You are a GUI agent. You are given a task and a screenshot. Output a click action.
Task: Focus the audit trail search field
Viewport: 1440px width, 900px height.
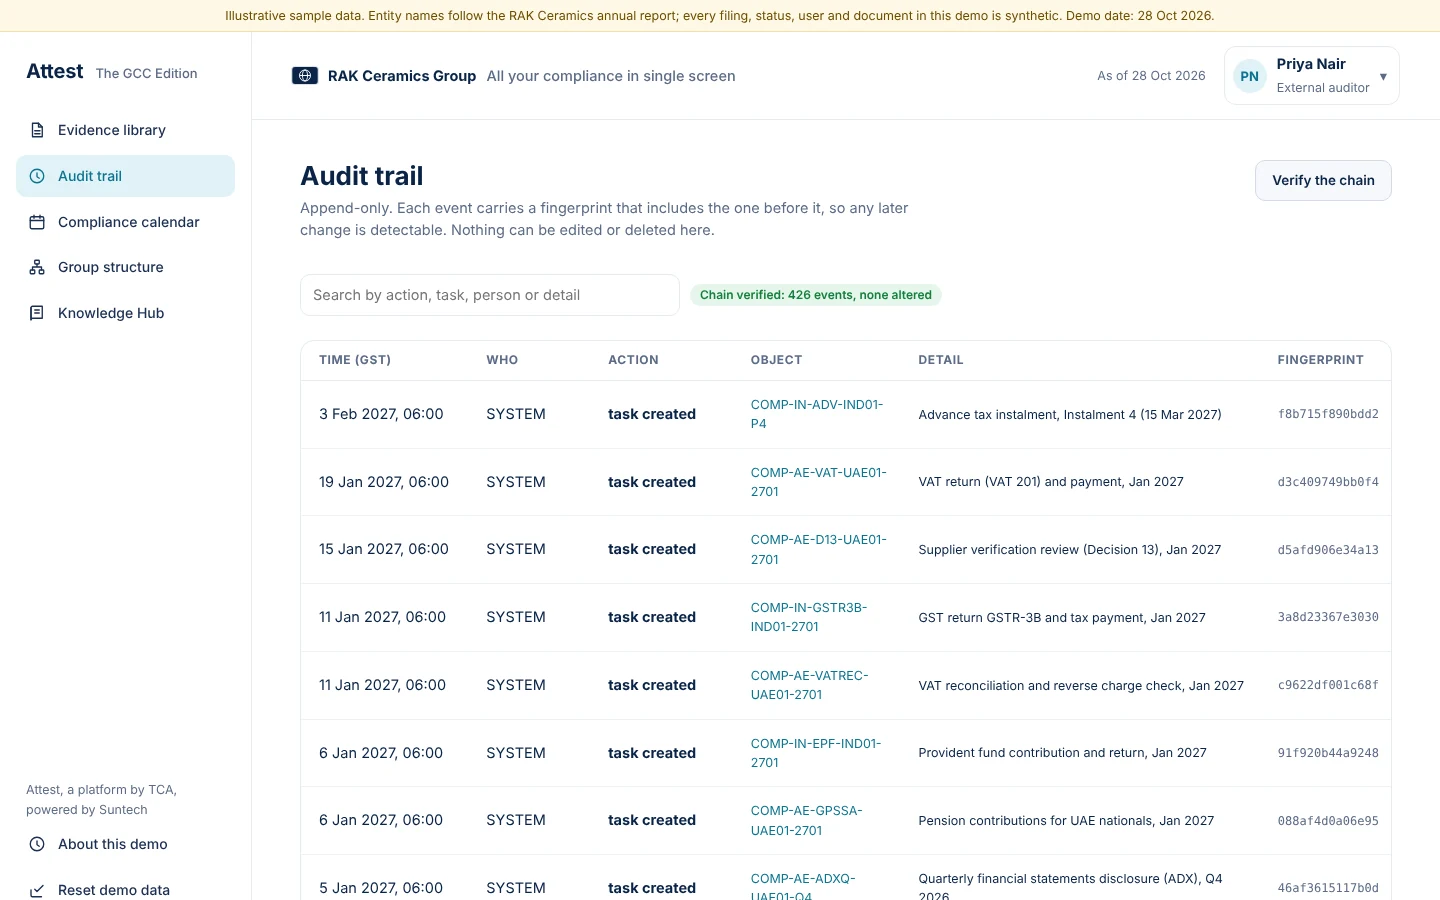point(490,295)
